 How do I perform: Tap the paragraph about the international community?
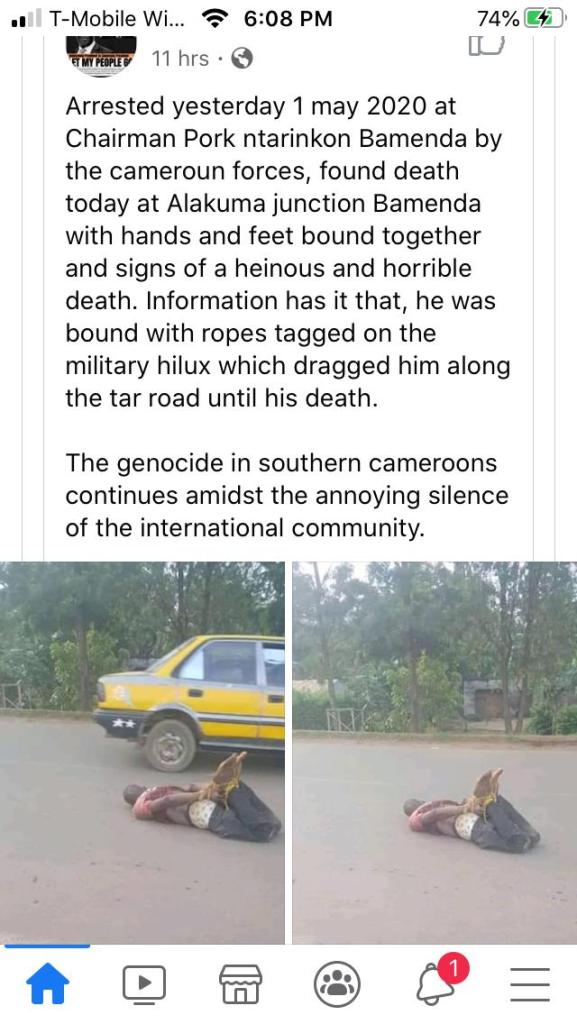pyautogui.click(x=287, y=495)
